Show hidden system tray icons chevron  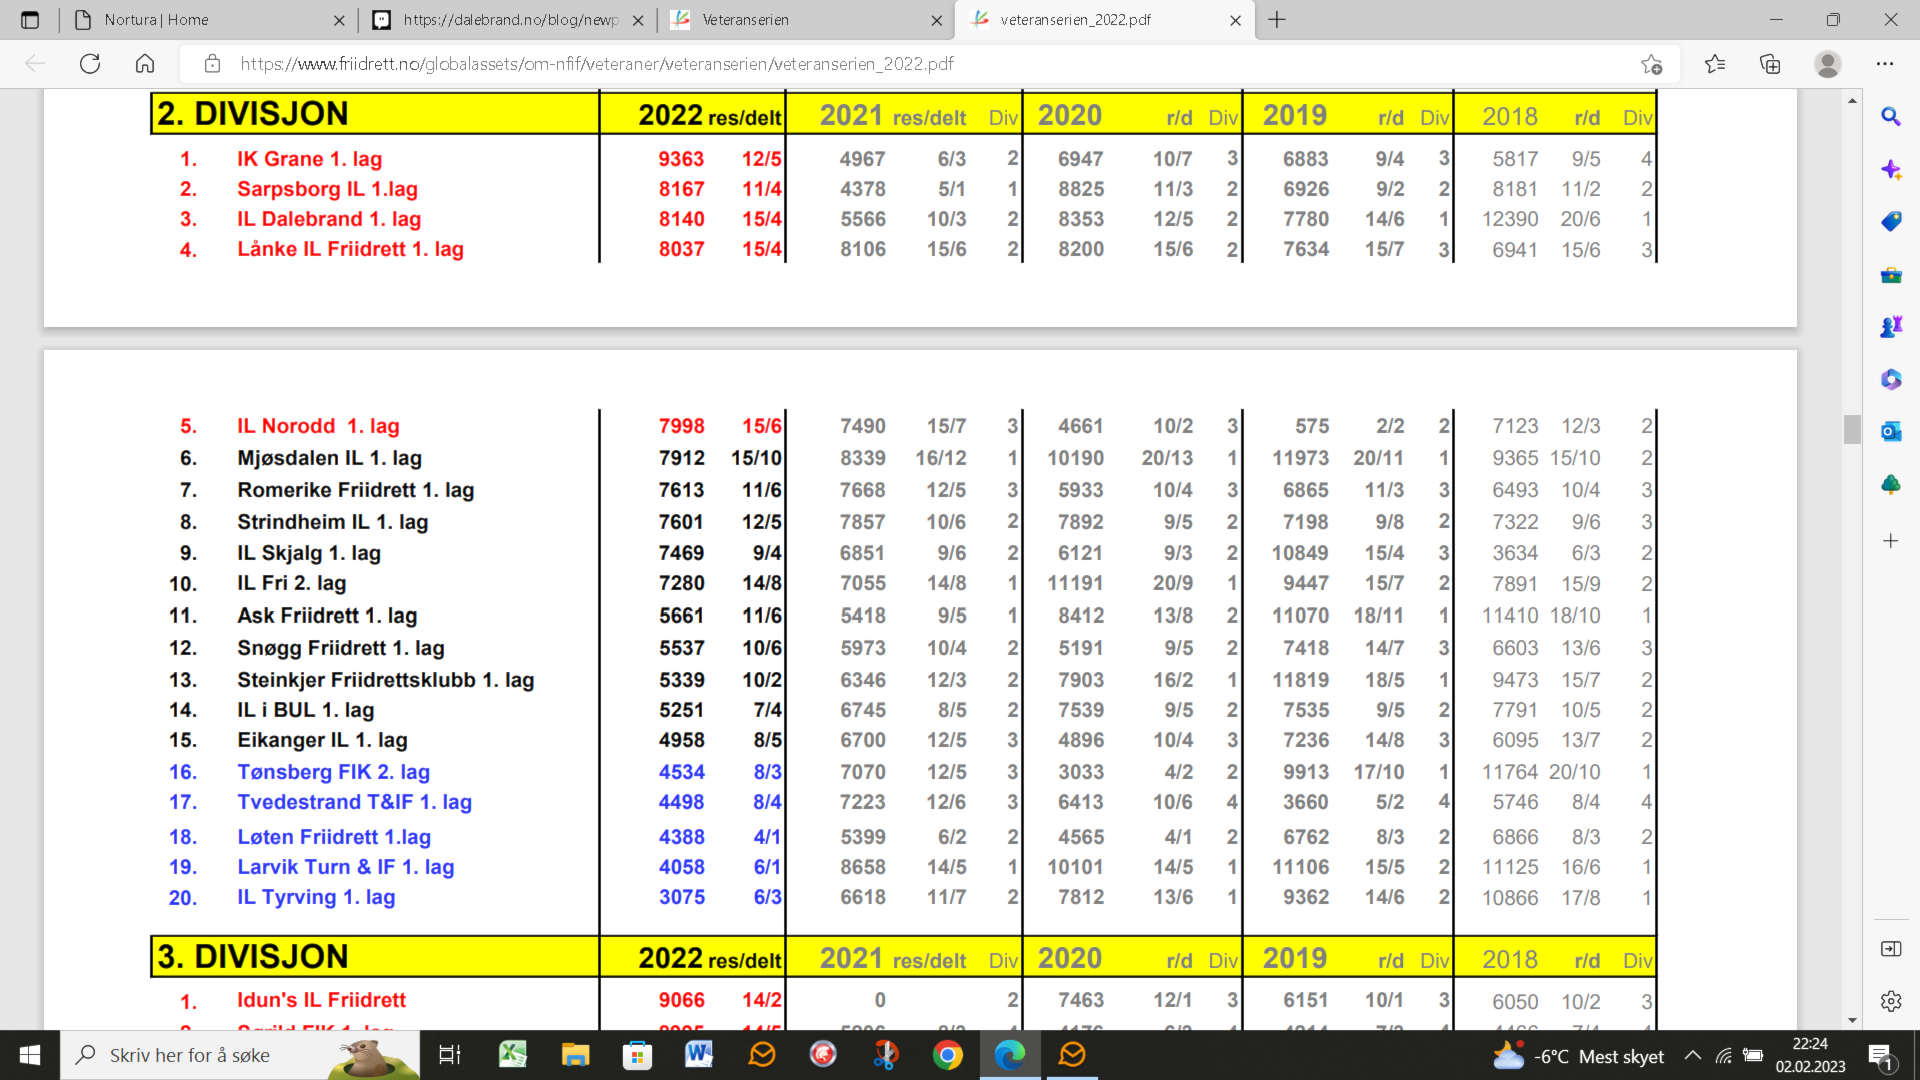tap(1692, 1055)
